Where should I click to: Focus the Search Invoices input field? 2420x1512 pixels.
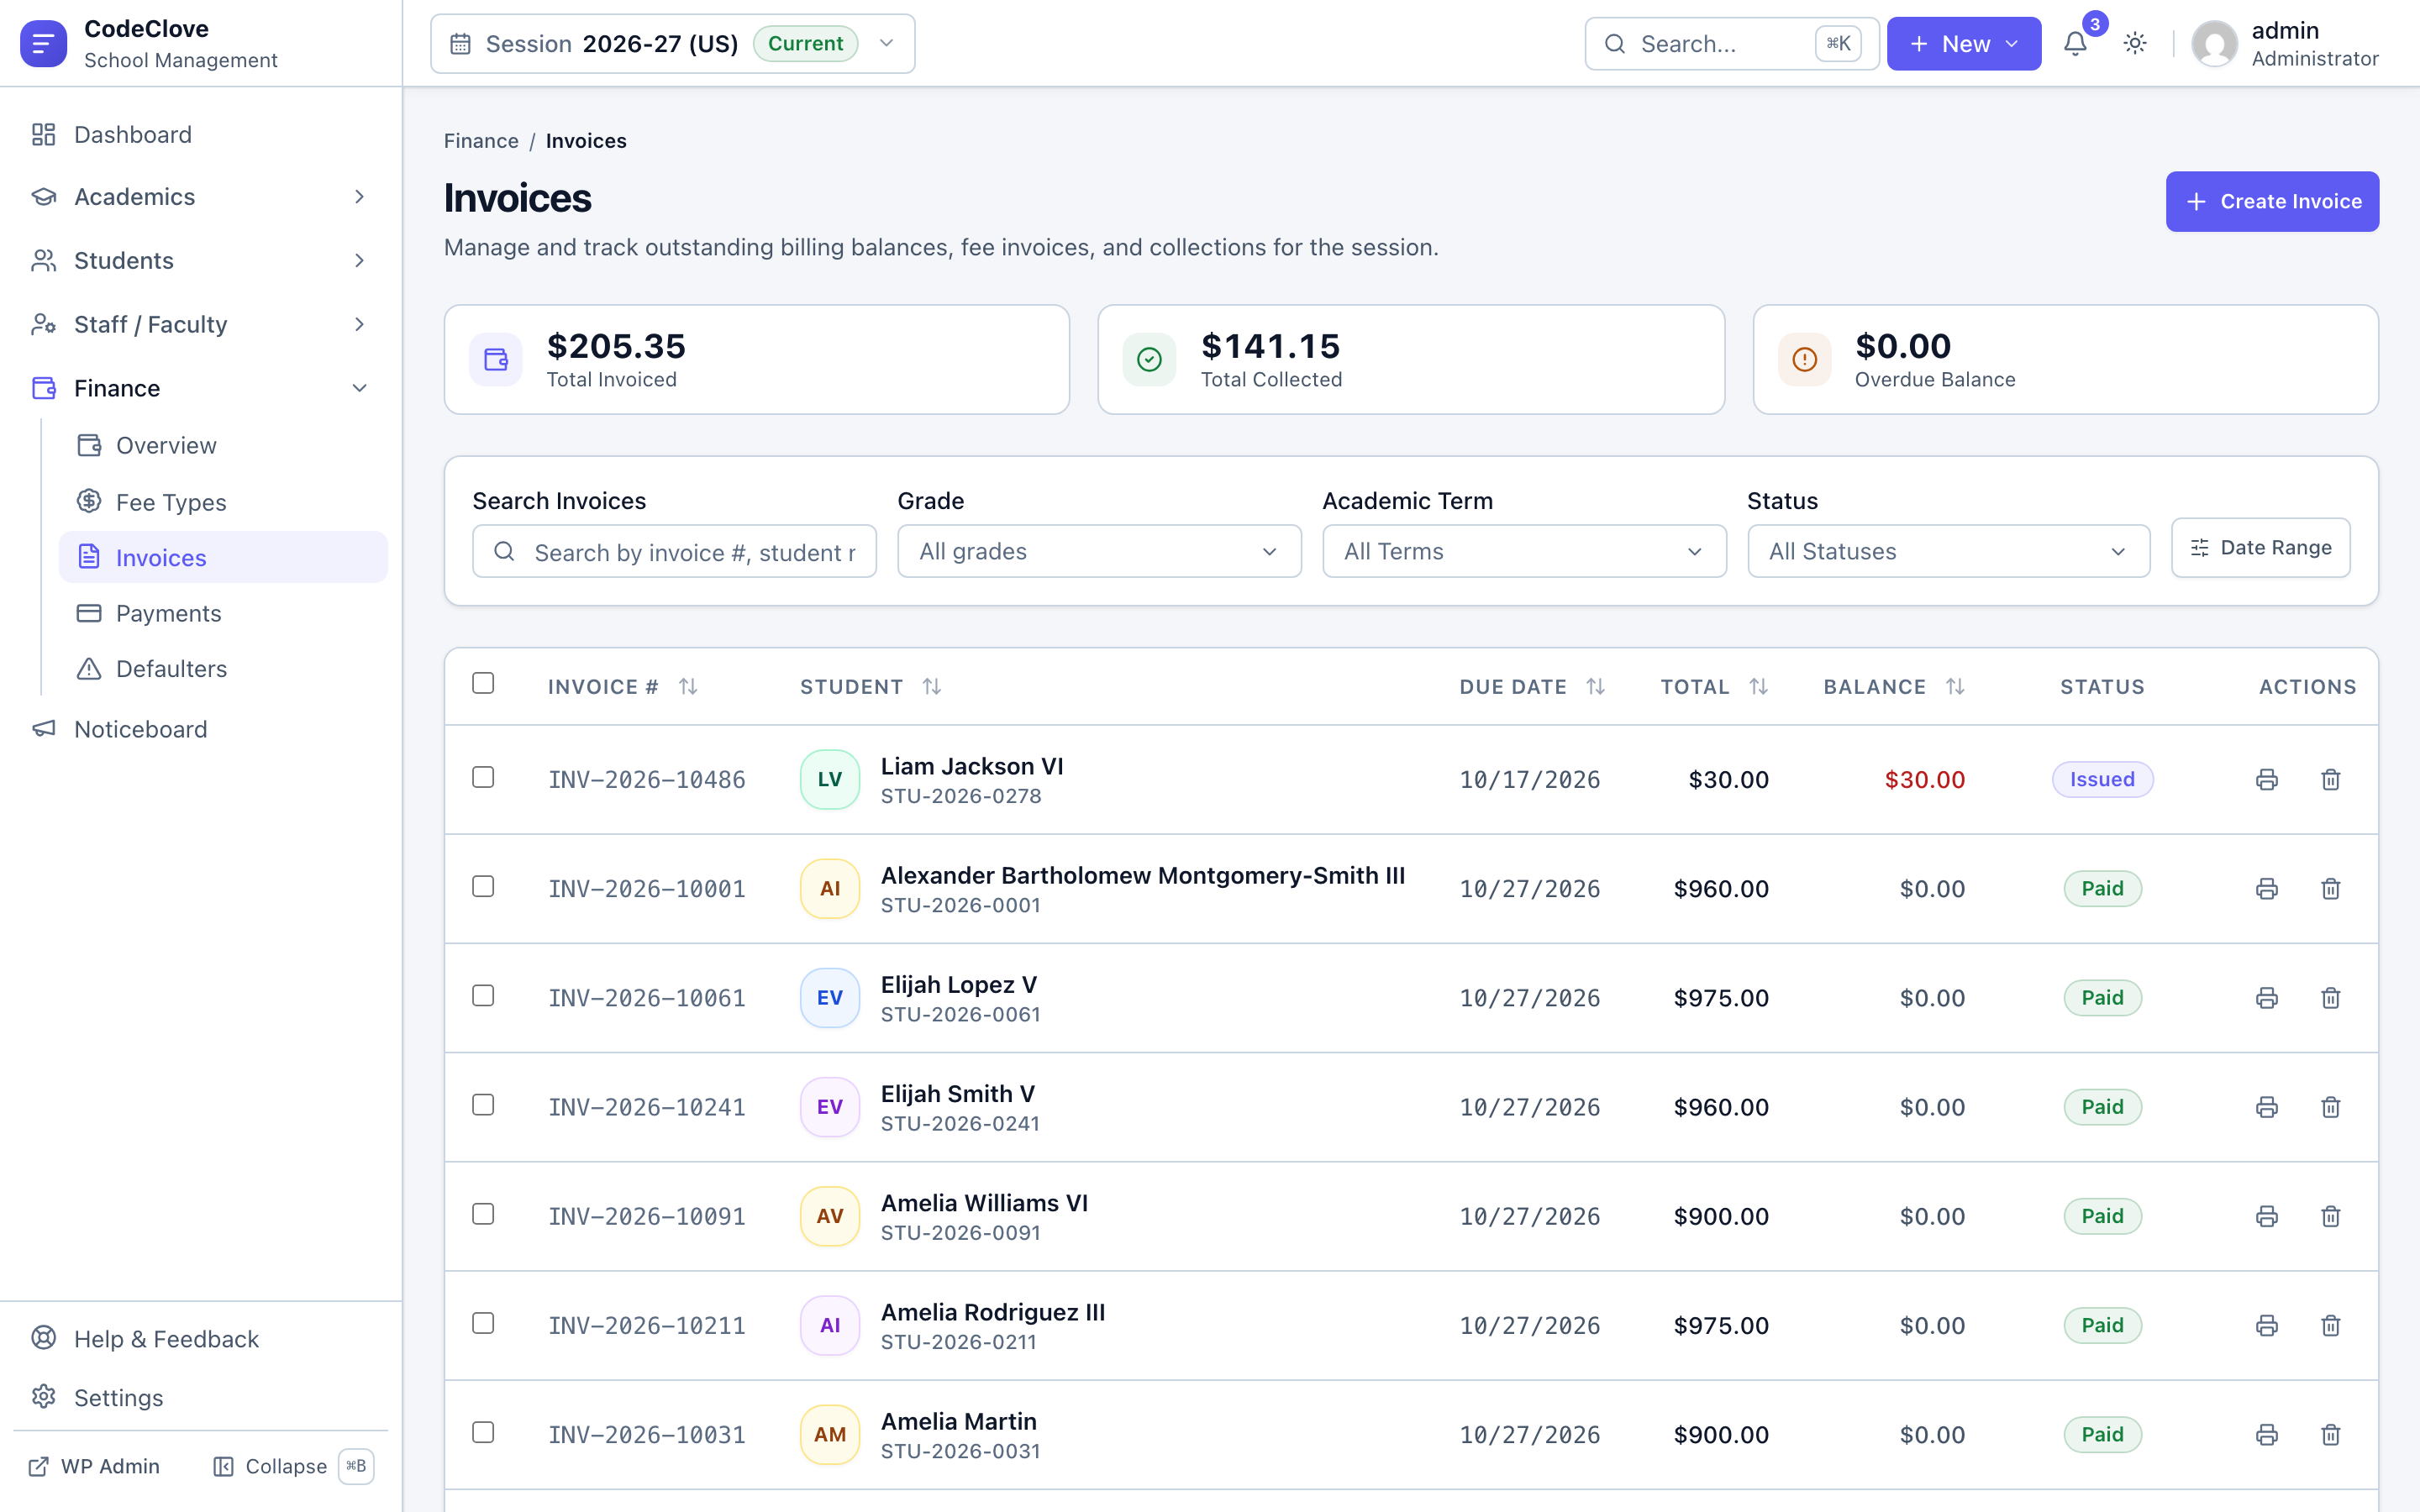[674, 551]
